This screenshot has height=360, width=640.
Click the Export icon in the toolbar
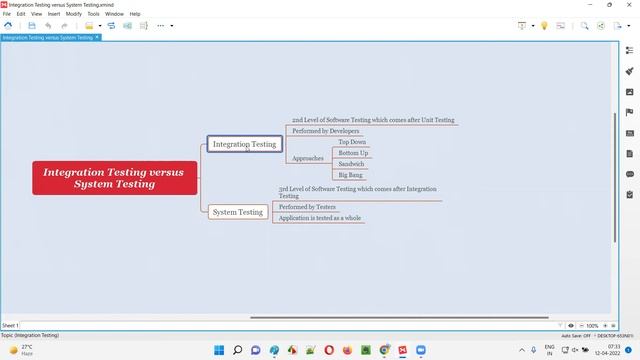[617, 26]
